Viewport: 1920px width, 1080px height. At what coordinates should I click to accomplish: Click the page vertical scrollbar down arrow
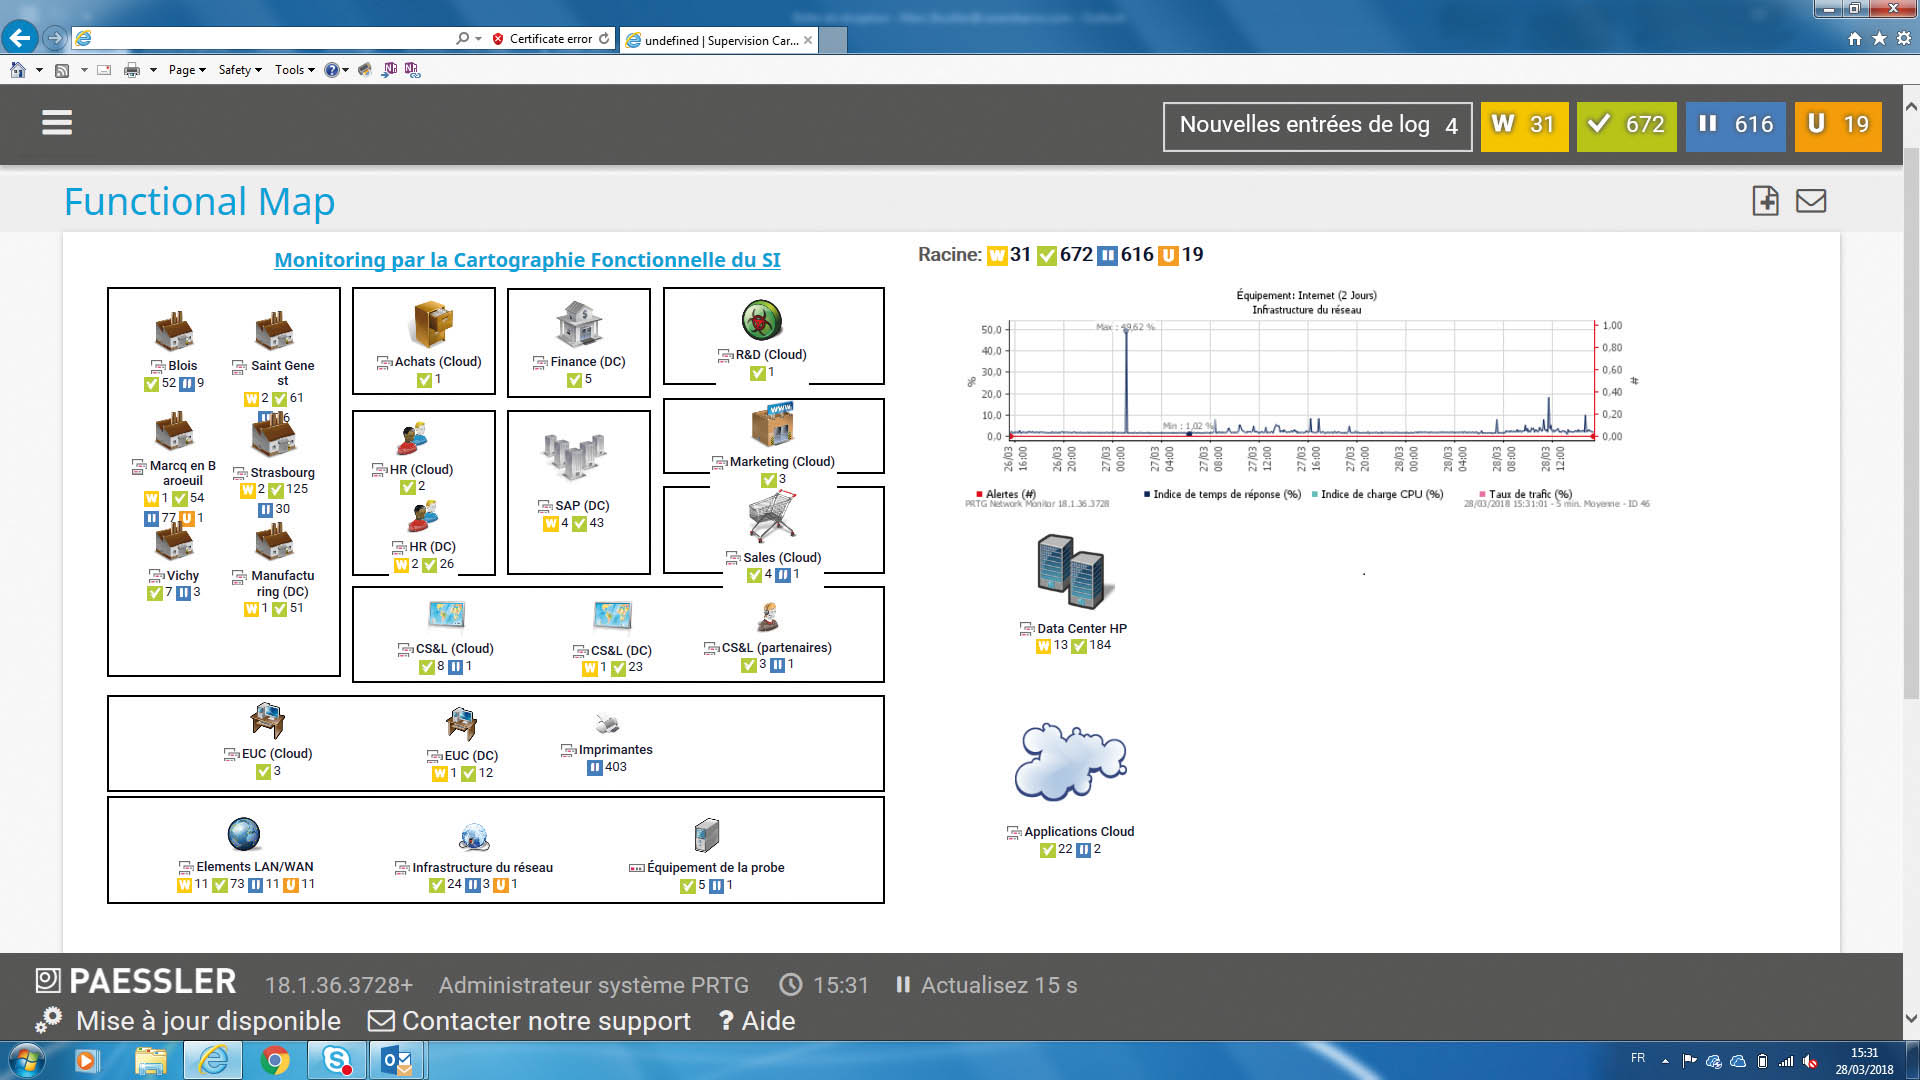tap(1911, 1019)
